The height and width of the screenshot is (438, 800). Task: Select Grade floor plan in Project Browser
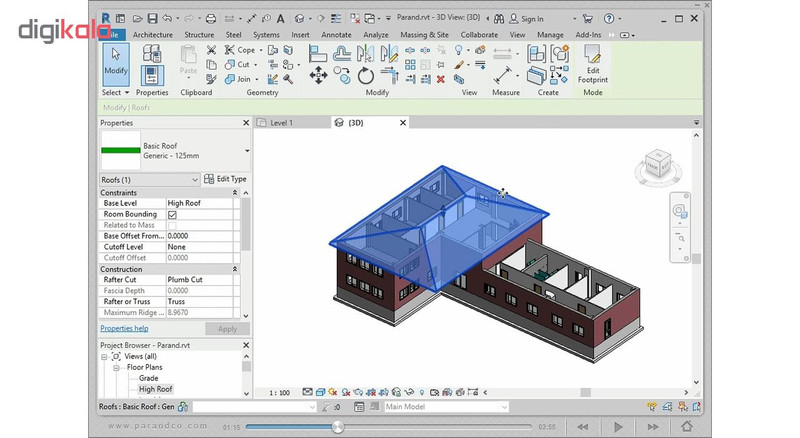(148, 378)
